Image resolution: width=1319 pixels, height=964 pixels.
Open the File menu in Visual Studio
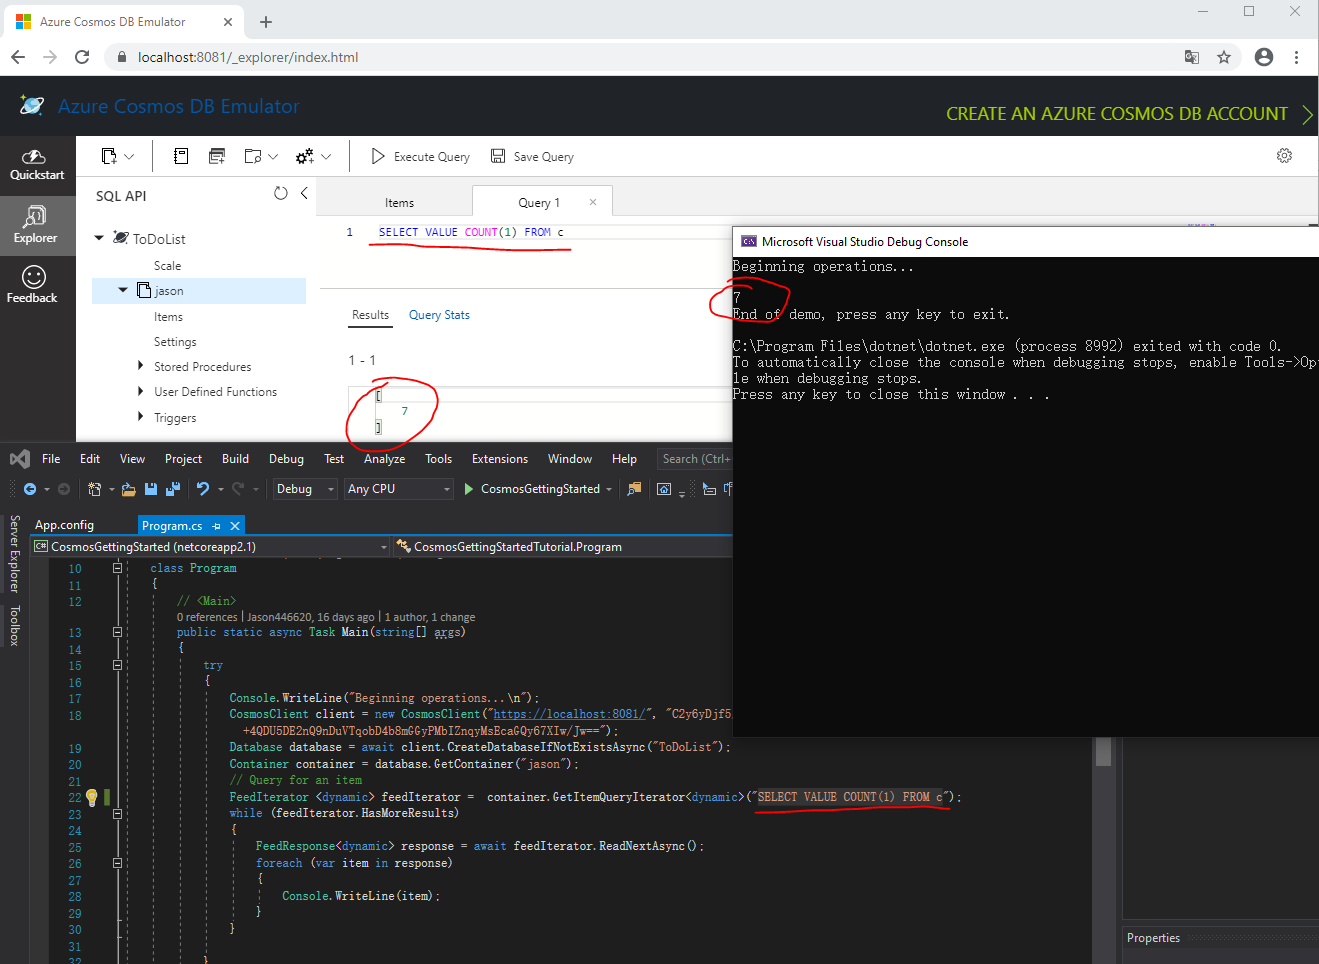[x=51, y=459]
